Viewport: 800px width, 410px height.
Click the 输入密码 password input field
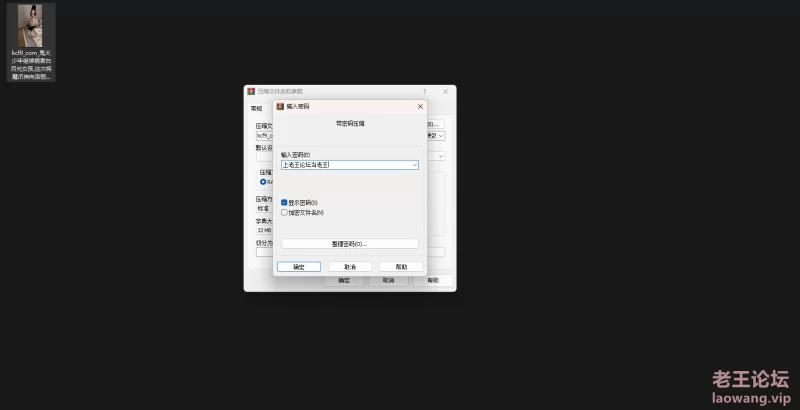point(349,165)
